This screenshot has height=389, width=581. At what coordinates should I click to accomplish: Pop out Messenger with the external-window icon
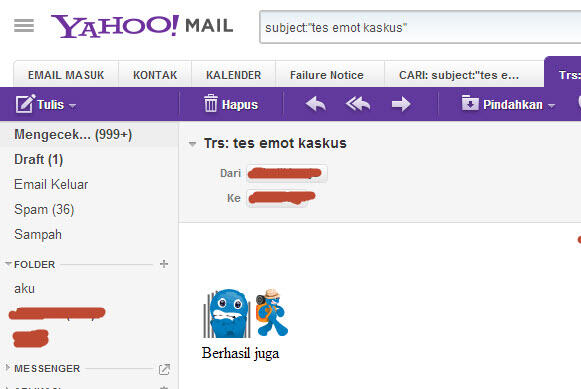coord(164,369)
